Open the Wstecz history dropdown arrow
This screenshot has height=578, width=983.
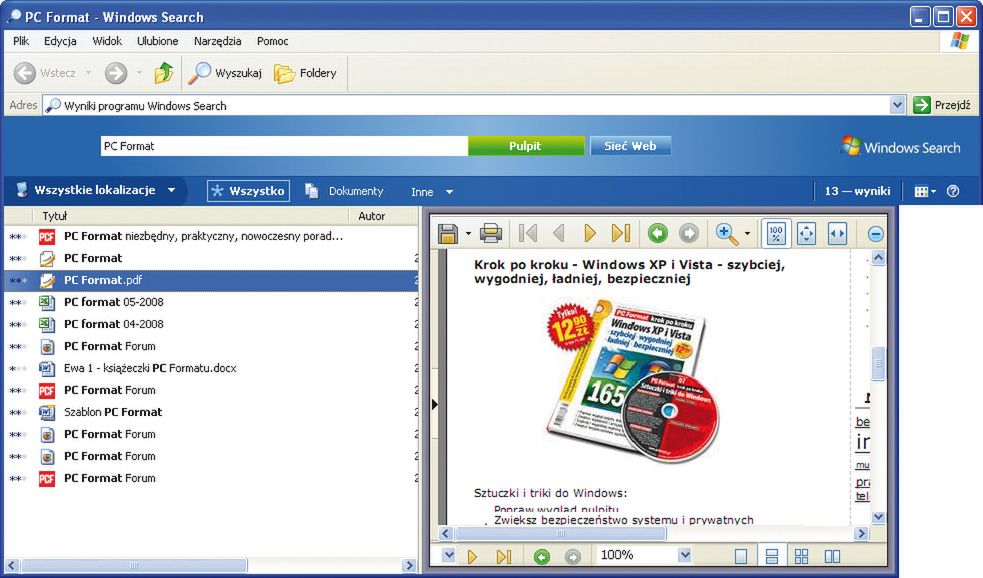coord(88,73)
